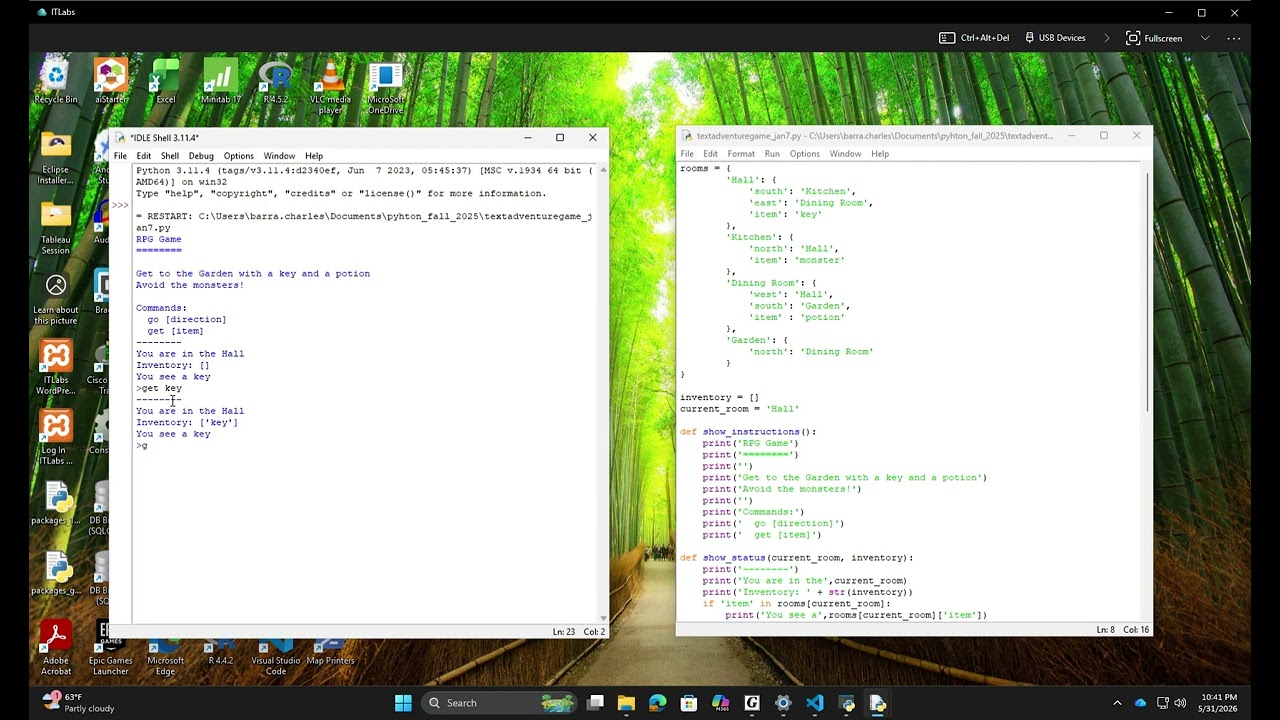Click the weather widget showing 63°F

coord(78,703)
